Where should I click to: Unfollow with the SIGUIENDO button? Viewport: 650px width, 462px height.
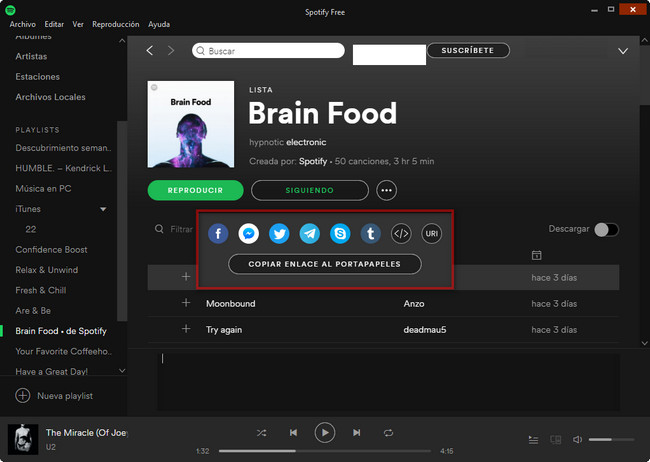click(310, 190)
